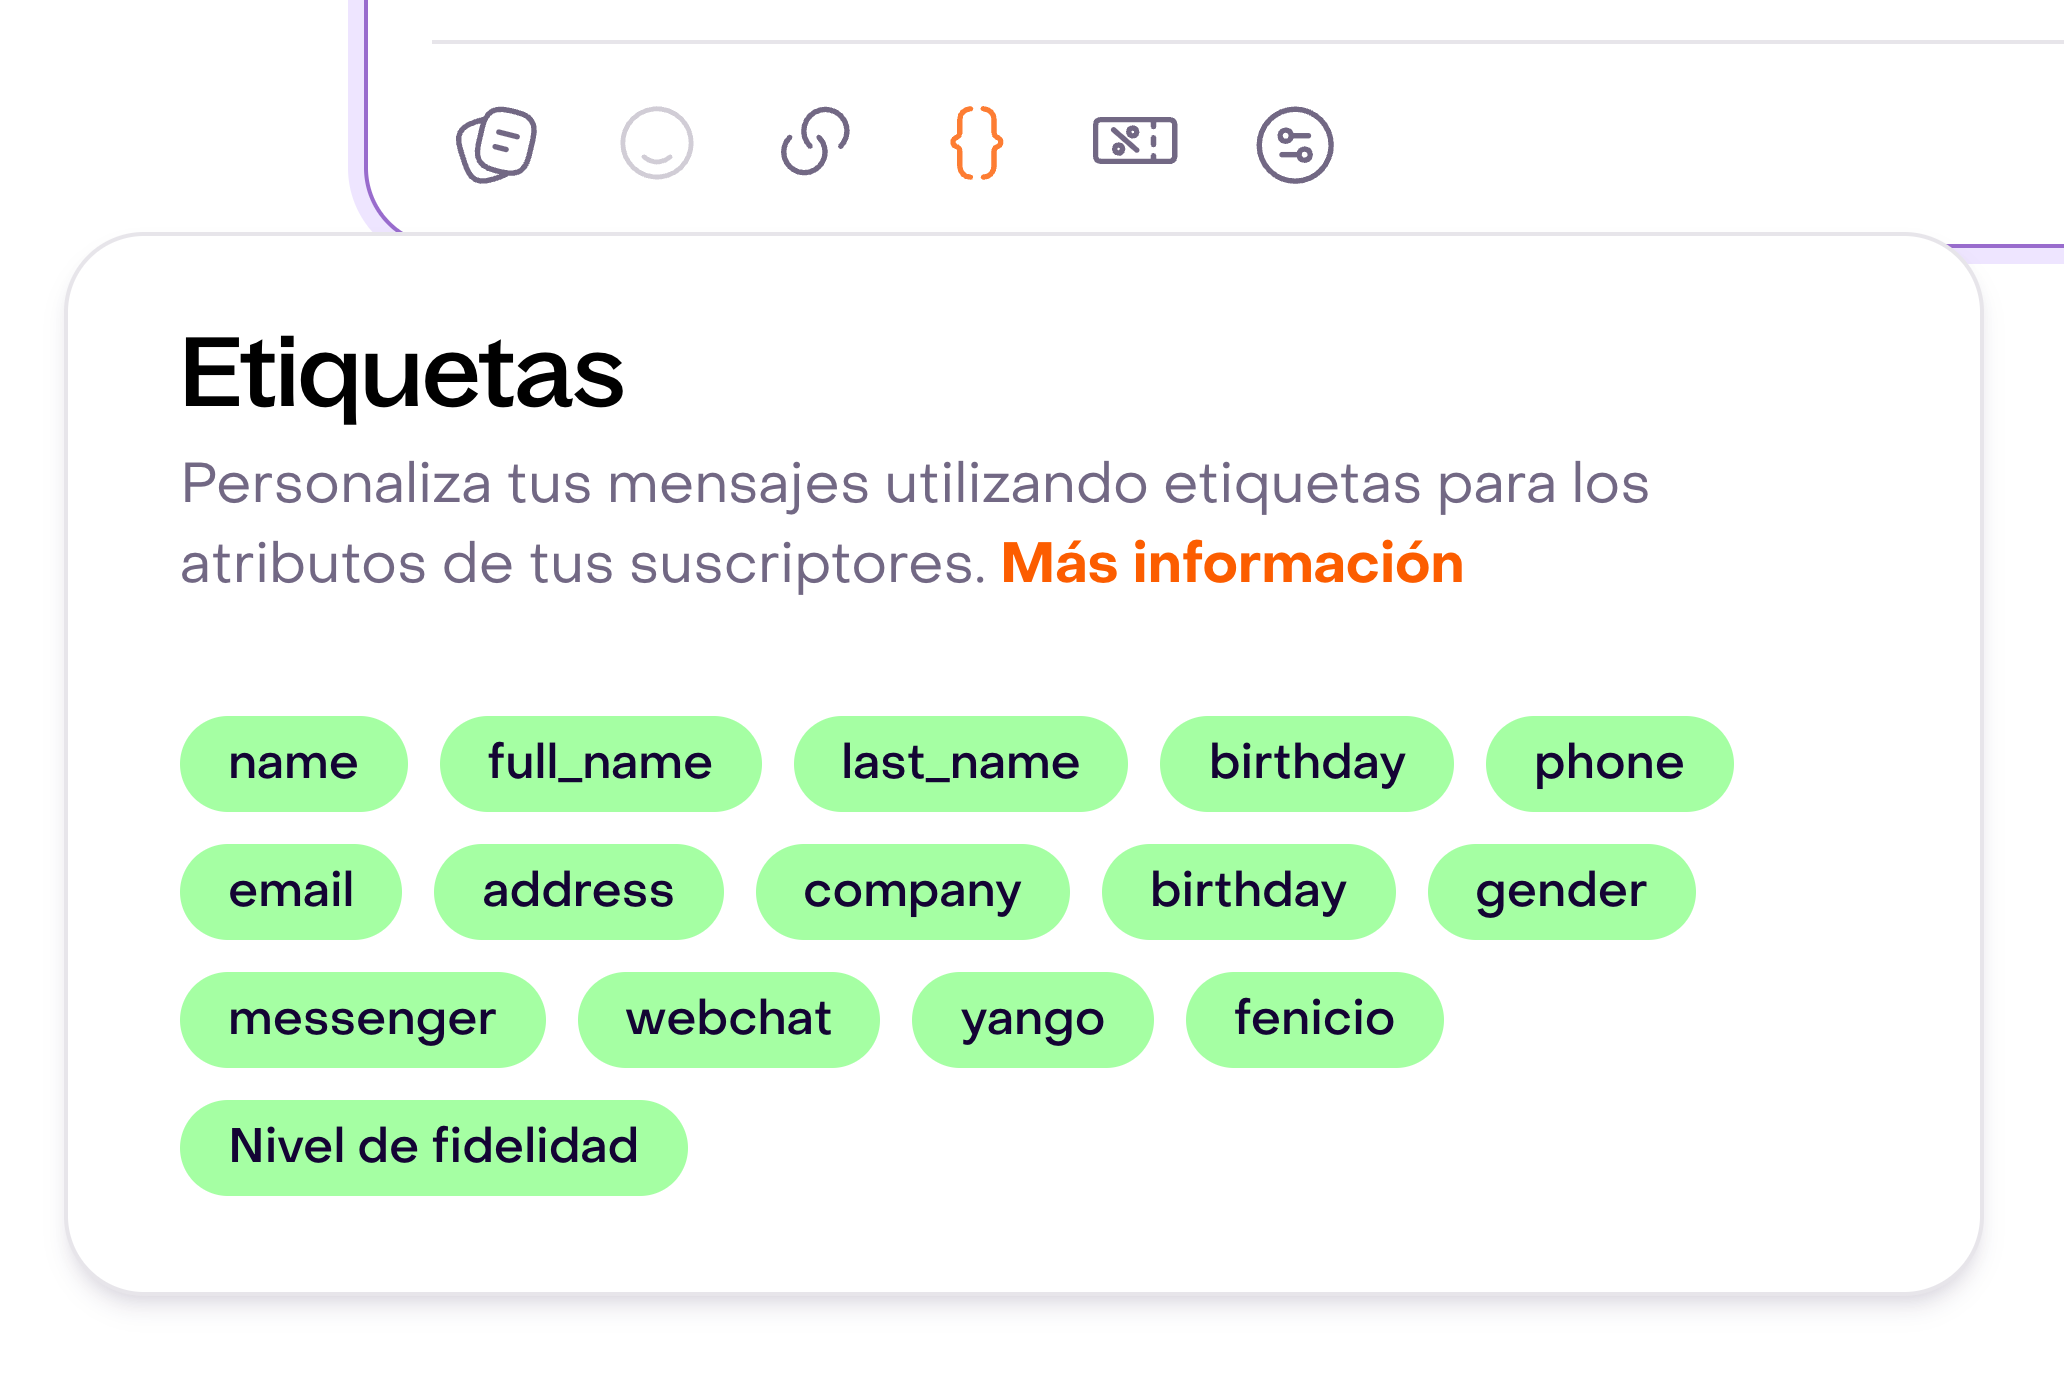
Task: Open the emoji picker smiley icon
Action: point(656,144)
